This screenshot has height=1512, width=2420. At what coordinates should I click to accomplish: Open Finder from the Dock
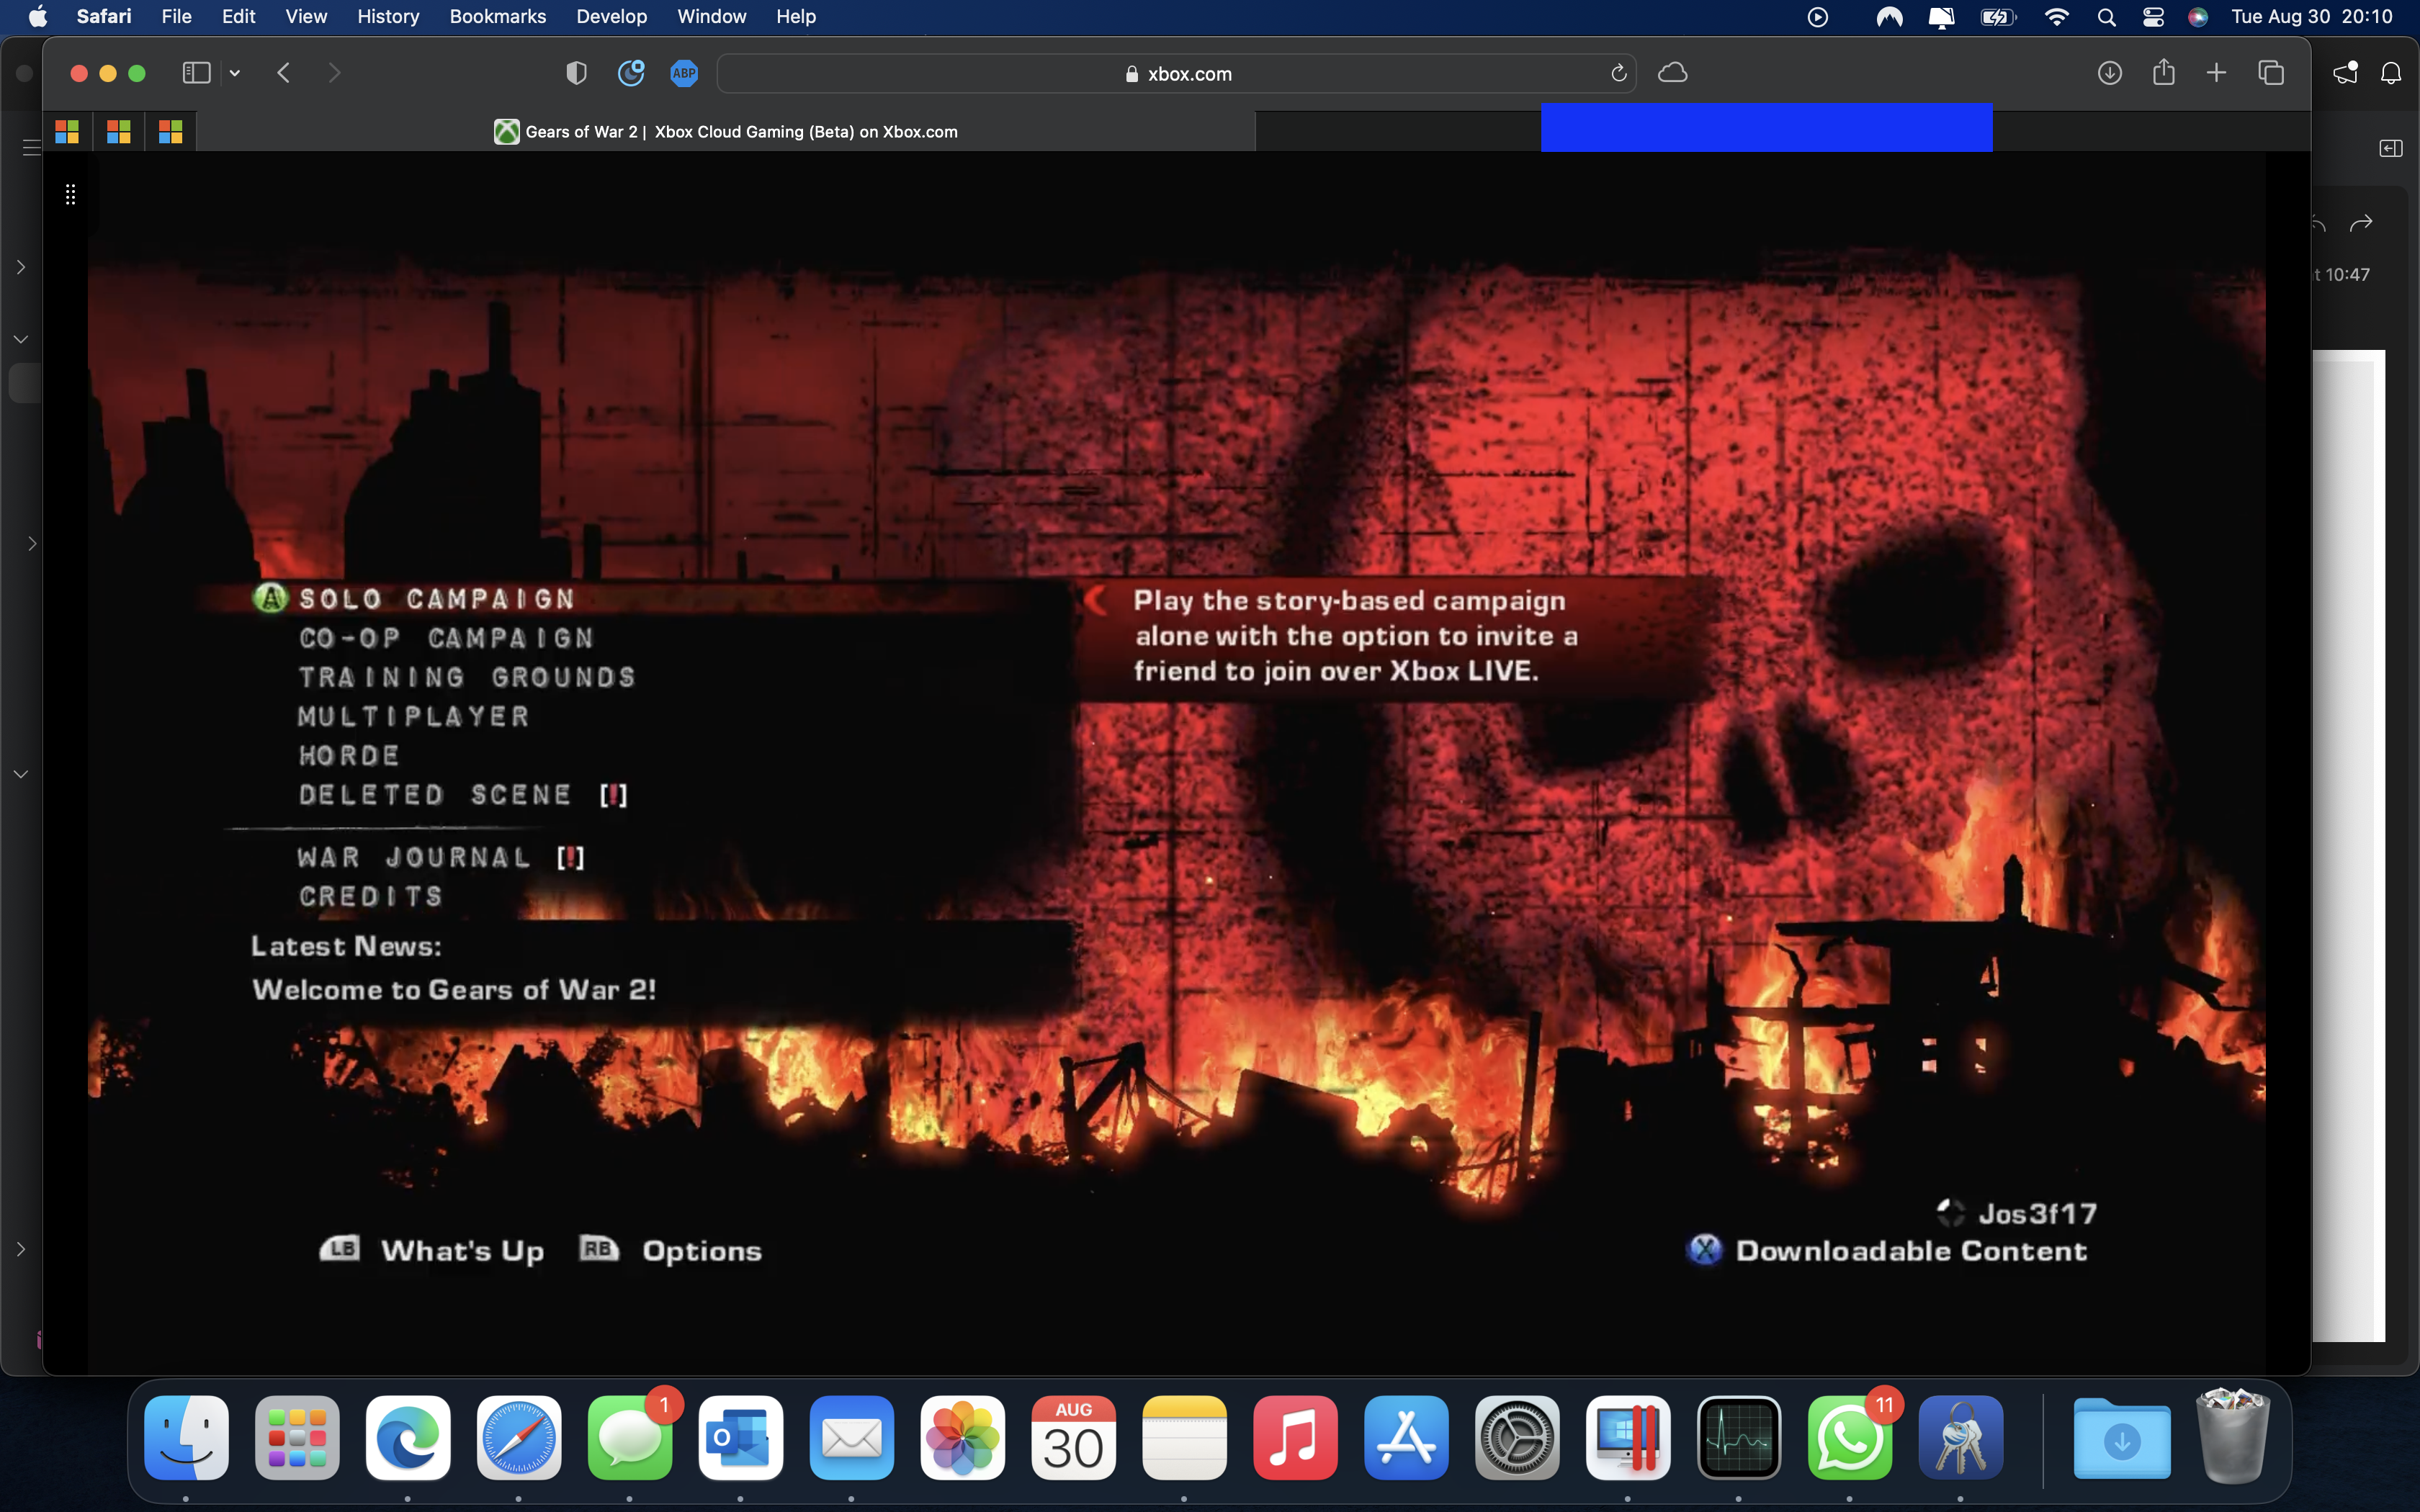pyautogui.click(x=187, y=1437)
